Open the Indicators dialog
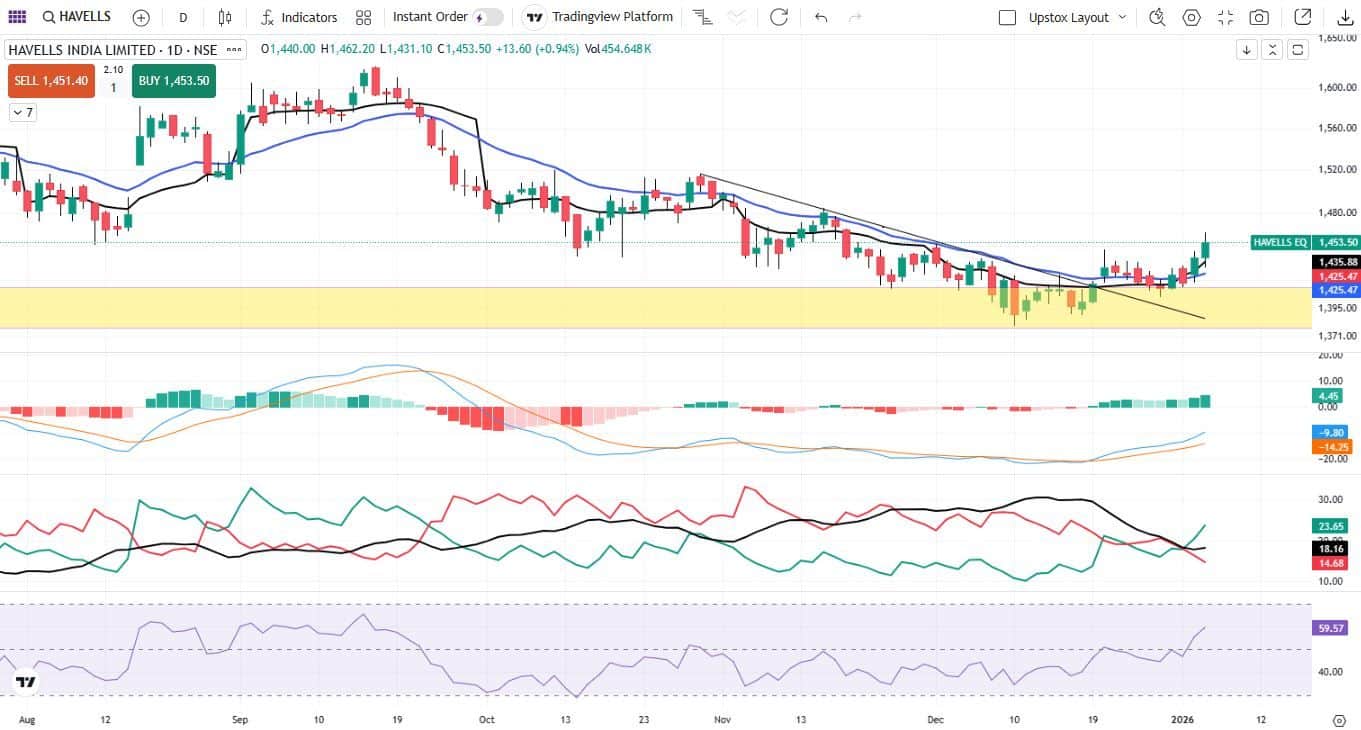1361x730 pixels. tap(299, 17)
